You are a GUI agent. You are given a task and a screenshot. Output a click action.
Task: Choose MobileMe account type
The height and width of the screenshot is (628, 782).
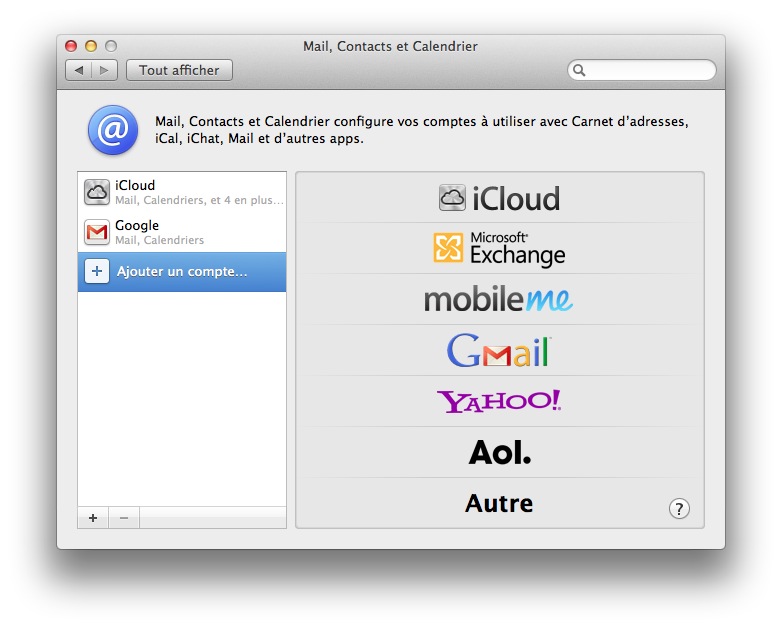[500, 299]
